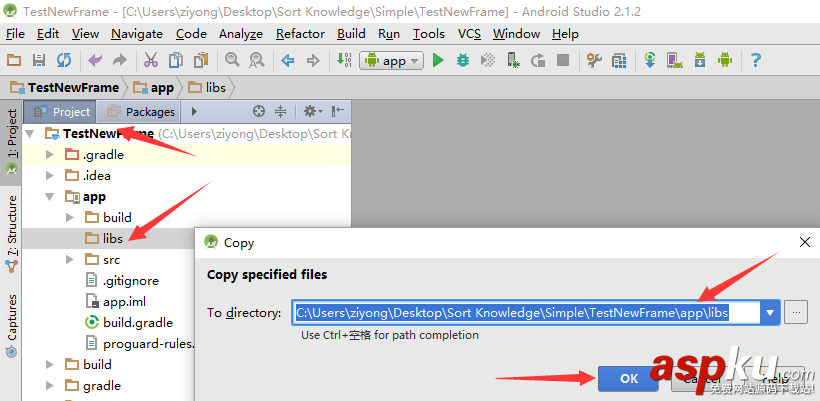Viewport: 820px width, 401px height.
Task: Open the File menu
Action: (x=15, y=34)
